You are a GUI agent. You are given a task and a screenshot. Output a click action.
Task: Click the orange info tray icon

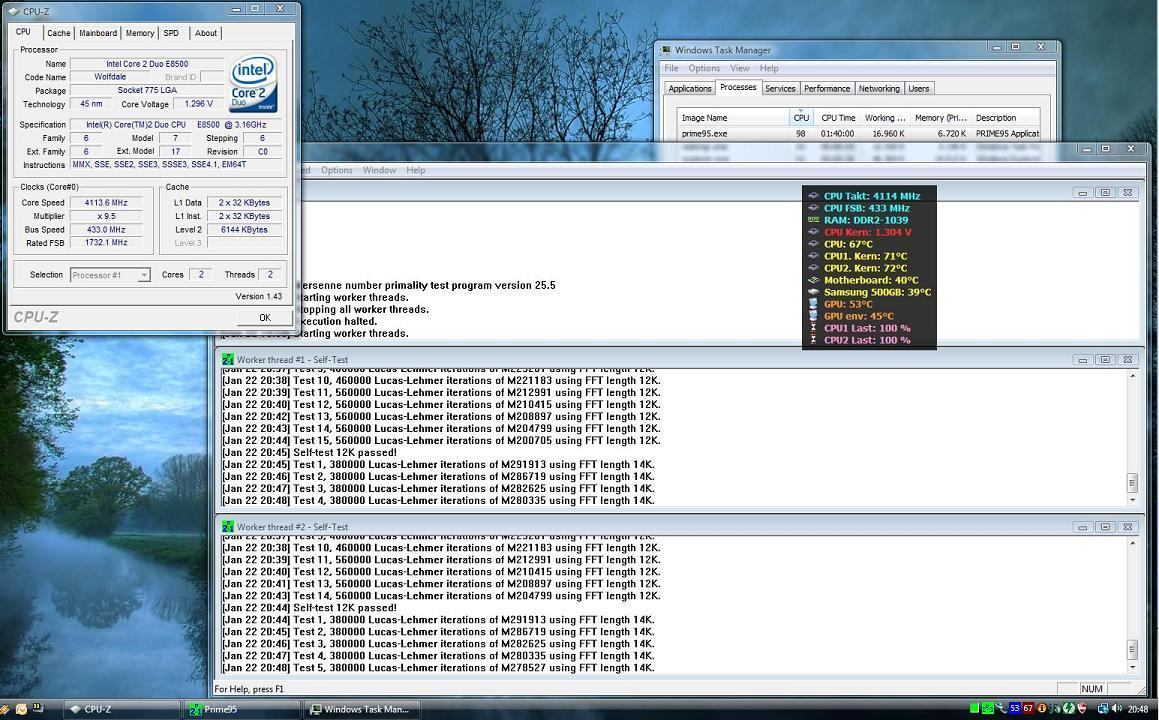[x=1041, y=708]
